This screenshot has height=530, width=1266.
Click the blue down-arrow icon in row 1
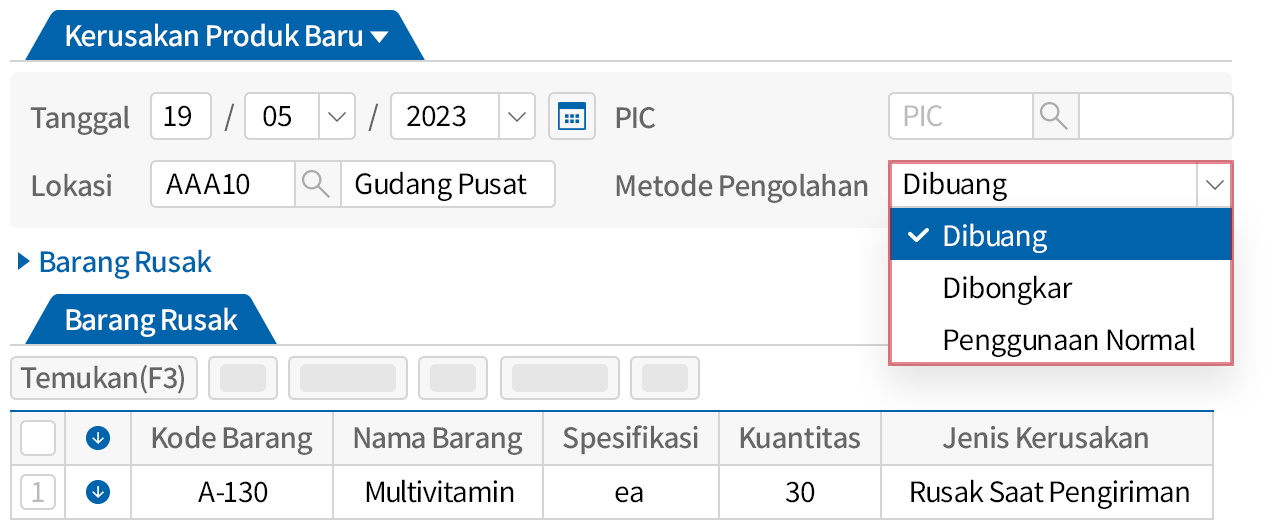[99, 491]
